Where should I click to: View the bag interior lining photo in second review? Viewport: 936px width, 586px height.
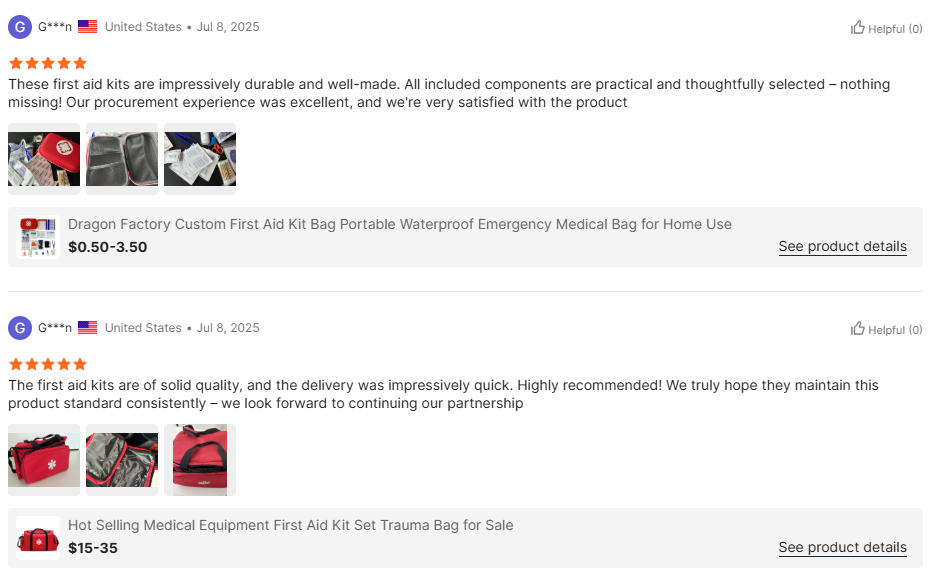122,460
